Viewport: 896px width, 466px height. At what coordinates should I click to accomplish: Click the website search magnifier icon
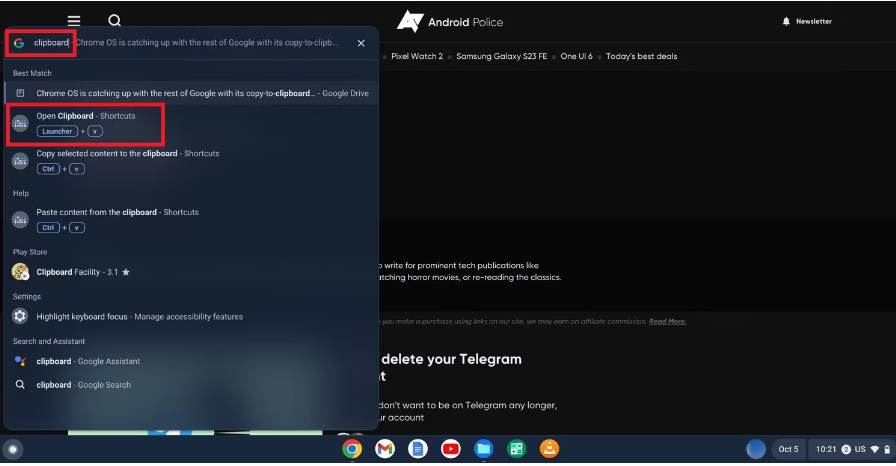click(115, 21)
